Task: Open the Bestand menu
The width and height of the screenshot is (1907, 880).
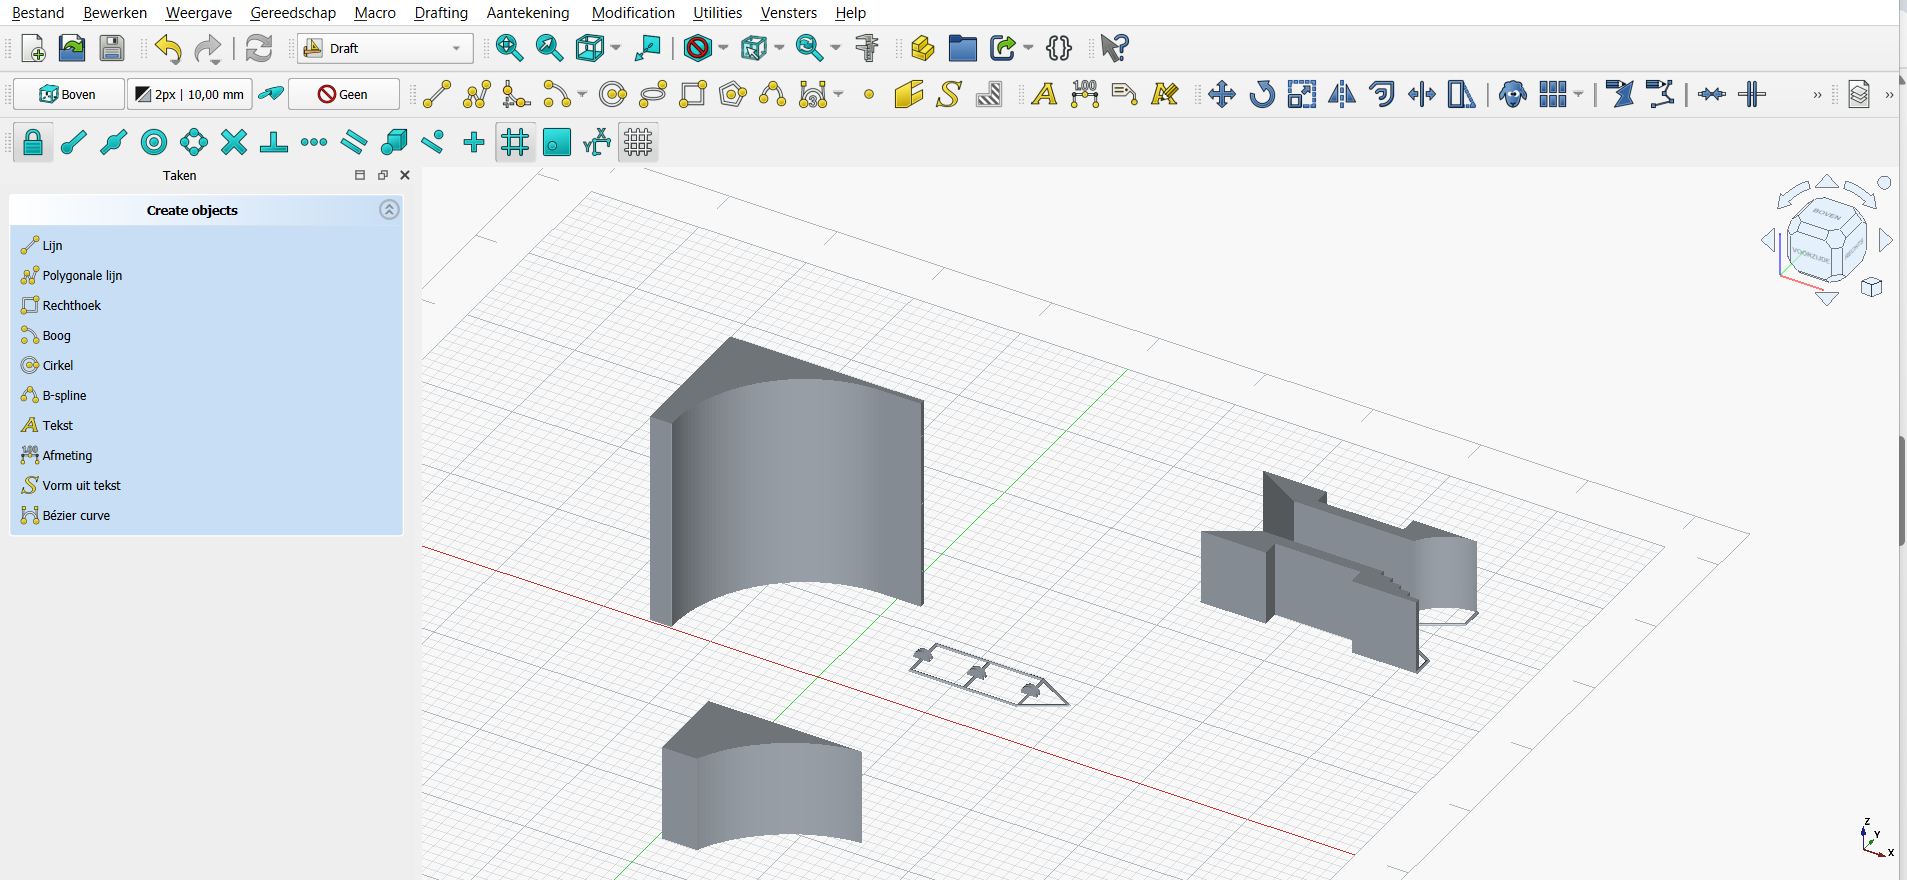Action: 38,13
